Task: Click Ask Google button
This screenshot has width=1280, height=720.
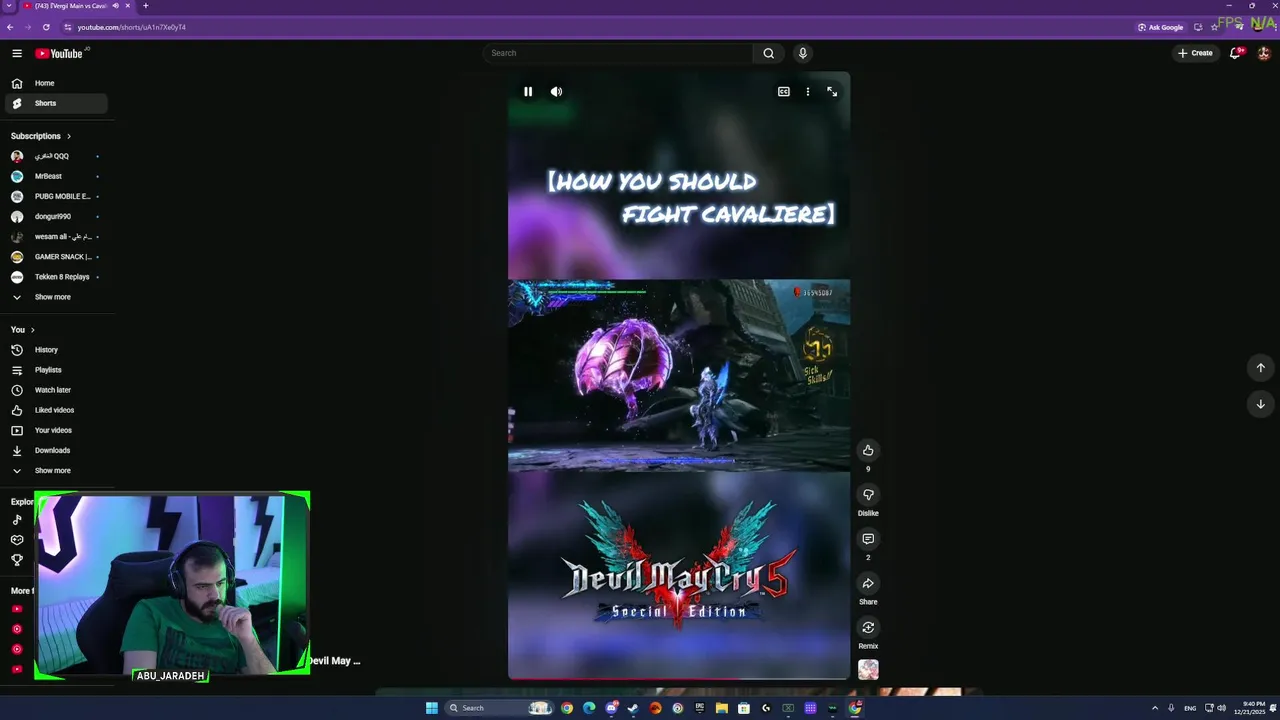Action: click(x=1161, y=27)
